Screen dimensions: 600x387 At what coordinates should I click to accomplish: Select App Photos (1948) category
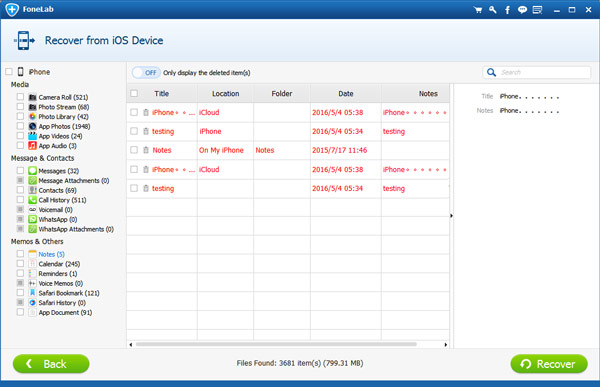64,126
